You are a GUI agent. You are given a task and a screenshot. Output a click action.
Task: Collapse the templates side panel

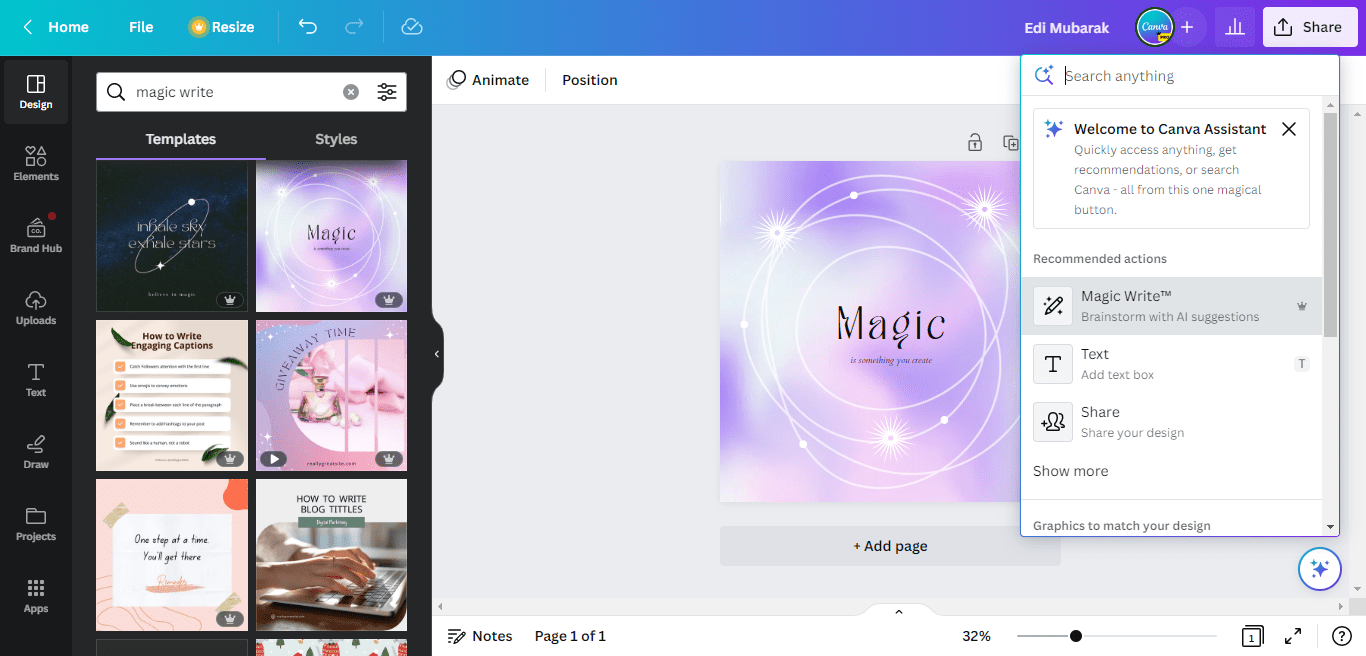pos(436,353)
